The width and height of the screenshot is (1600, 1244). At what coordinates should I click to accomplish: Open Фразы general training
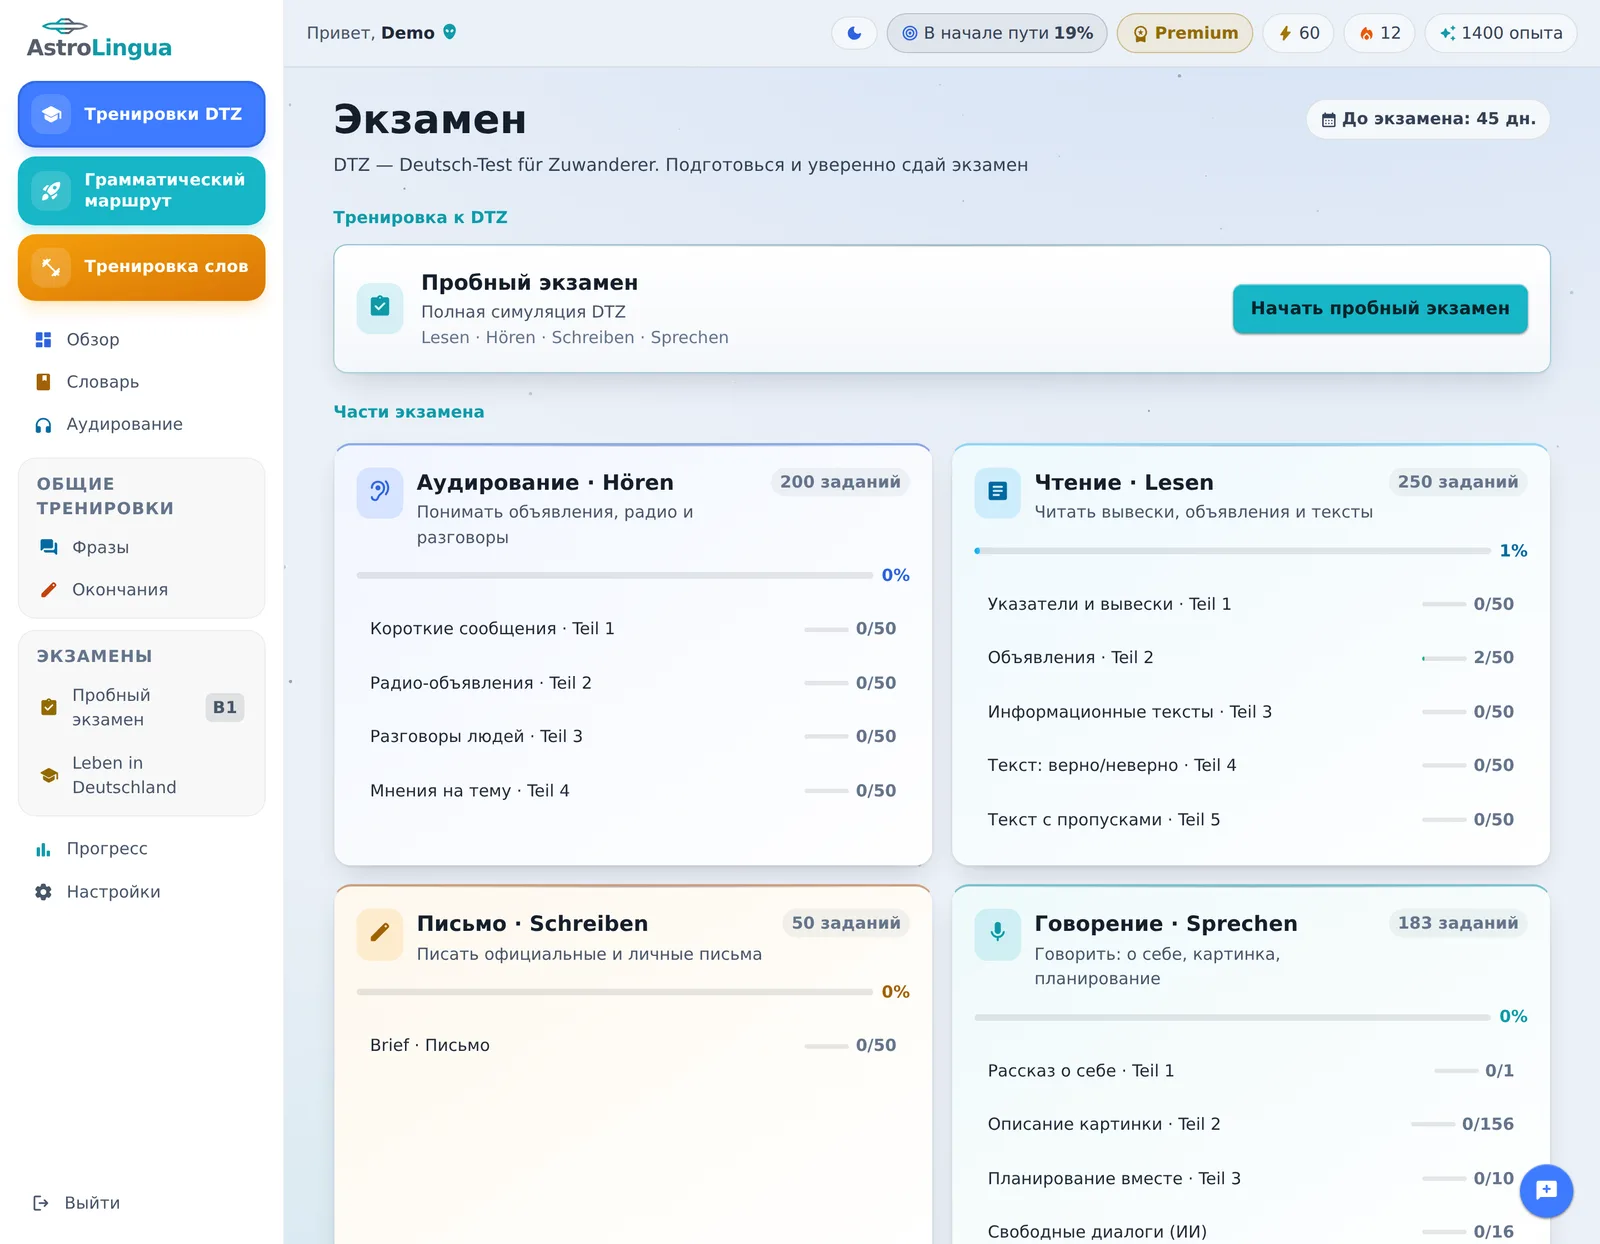[x=141, y=547]
